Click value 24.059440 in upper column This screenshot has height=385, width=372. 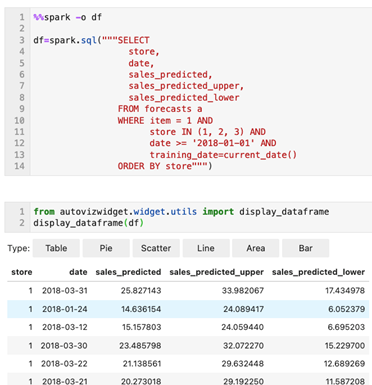point(243,327)
